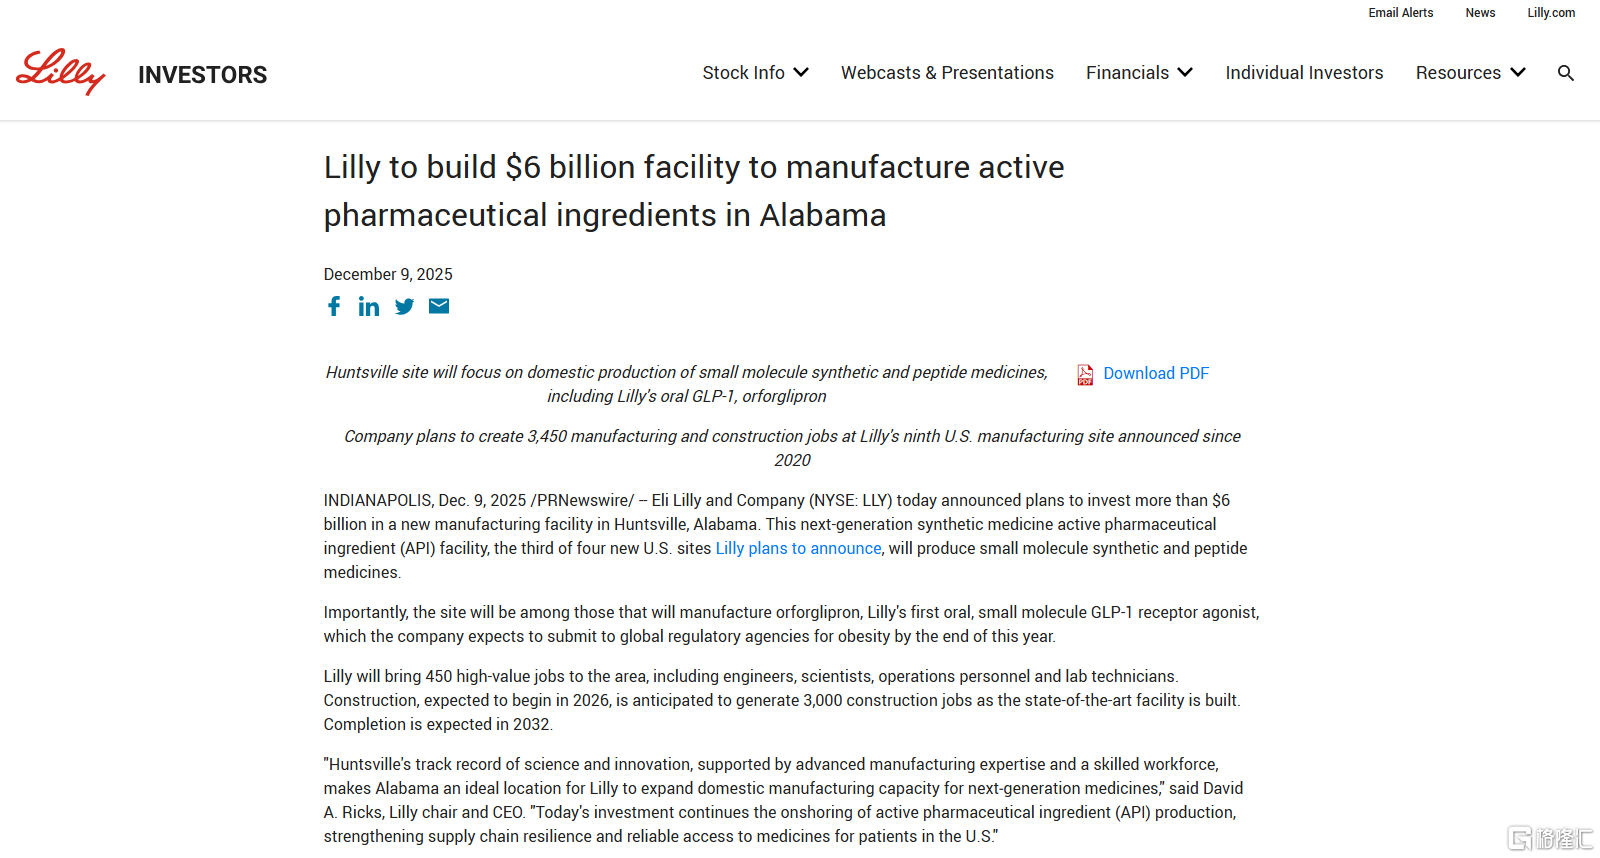Open the search magnifier icon
Viewport: 1600px width, 858px height.
[1566, 73]
